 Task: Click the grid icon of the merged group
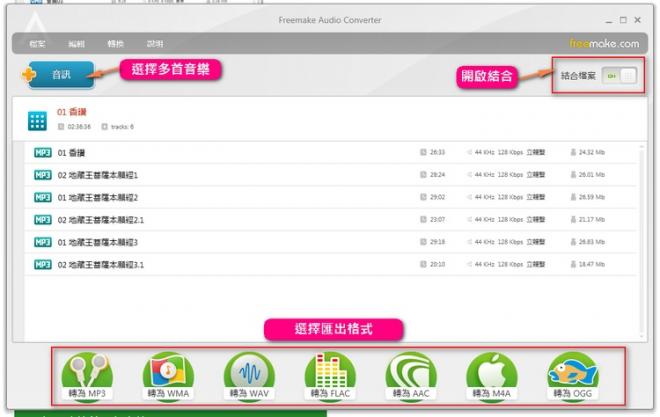(x=37, y=121)
